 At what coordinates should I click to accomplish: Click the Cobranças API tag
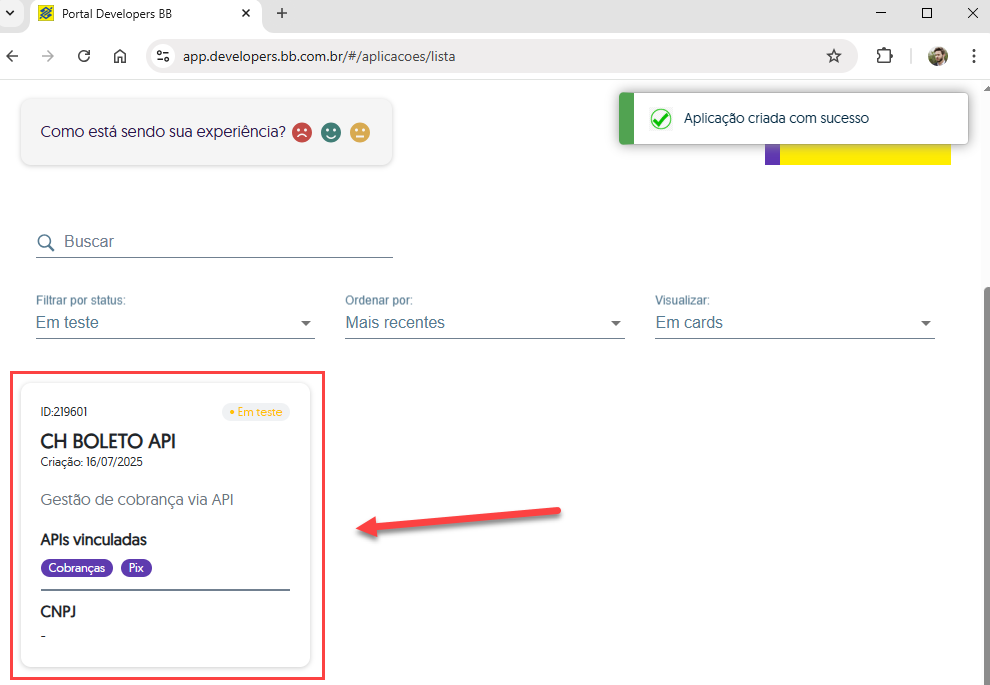(77, 568)
